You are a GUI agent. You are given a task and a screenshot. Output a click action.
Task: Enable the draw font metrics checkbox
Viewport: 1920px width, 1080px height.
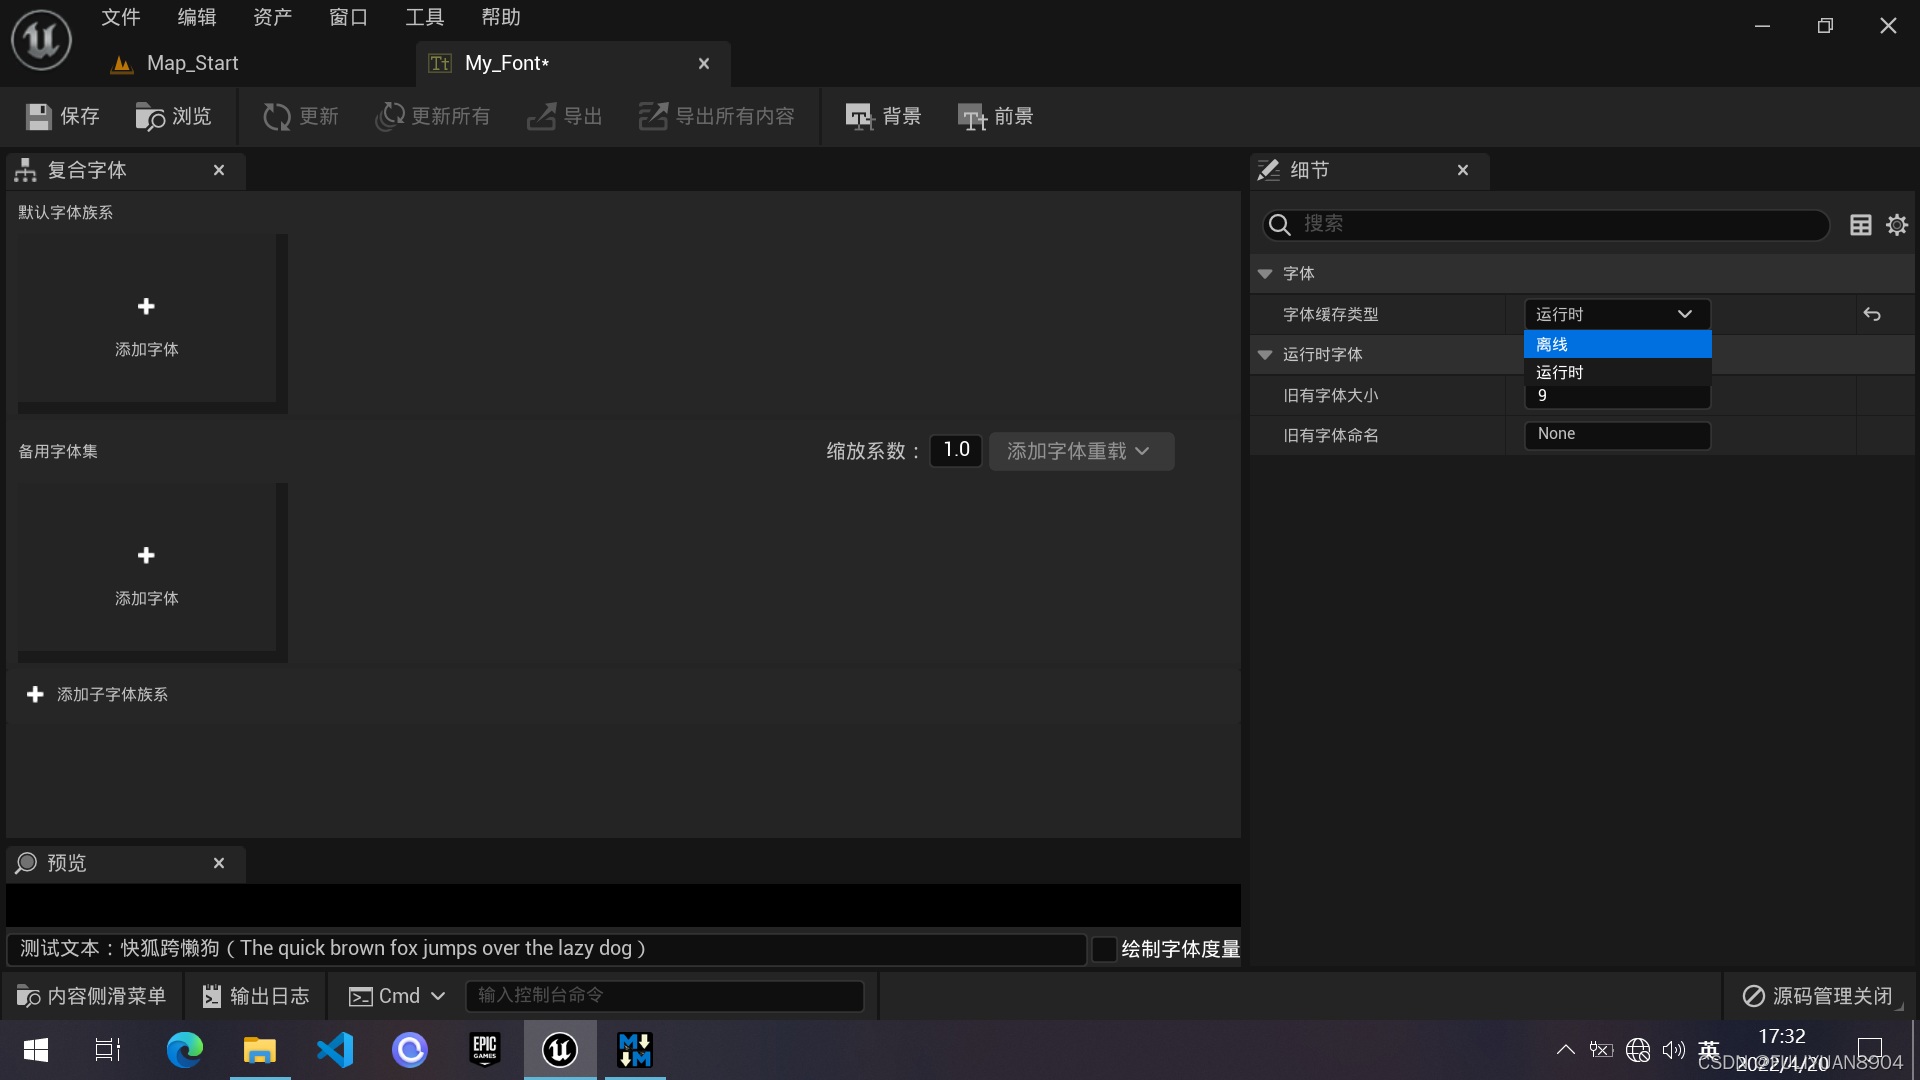point(1104,949)
